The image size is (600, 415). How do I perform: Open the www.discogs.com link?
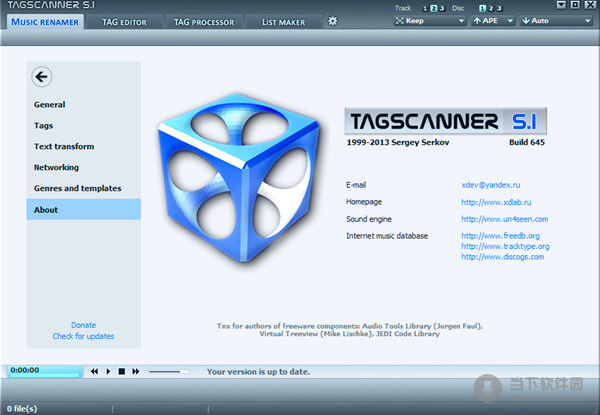(502, 257)
